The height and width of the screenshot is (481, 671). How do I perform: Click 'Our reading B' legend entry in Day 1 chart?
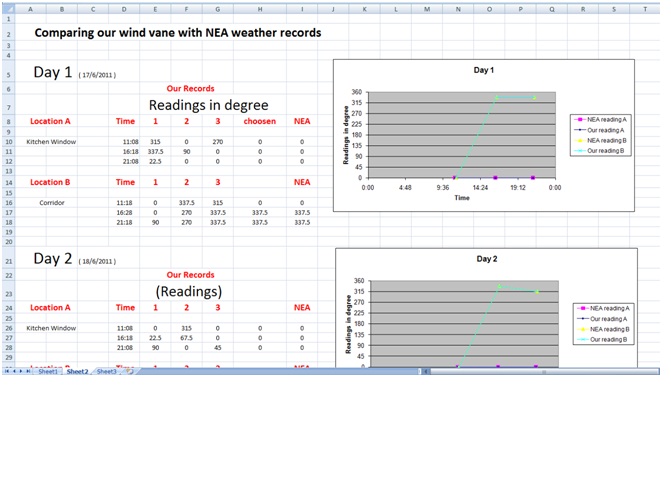[600, 151]
